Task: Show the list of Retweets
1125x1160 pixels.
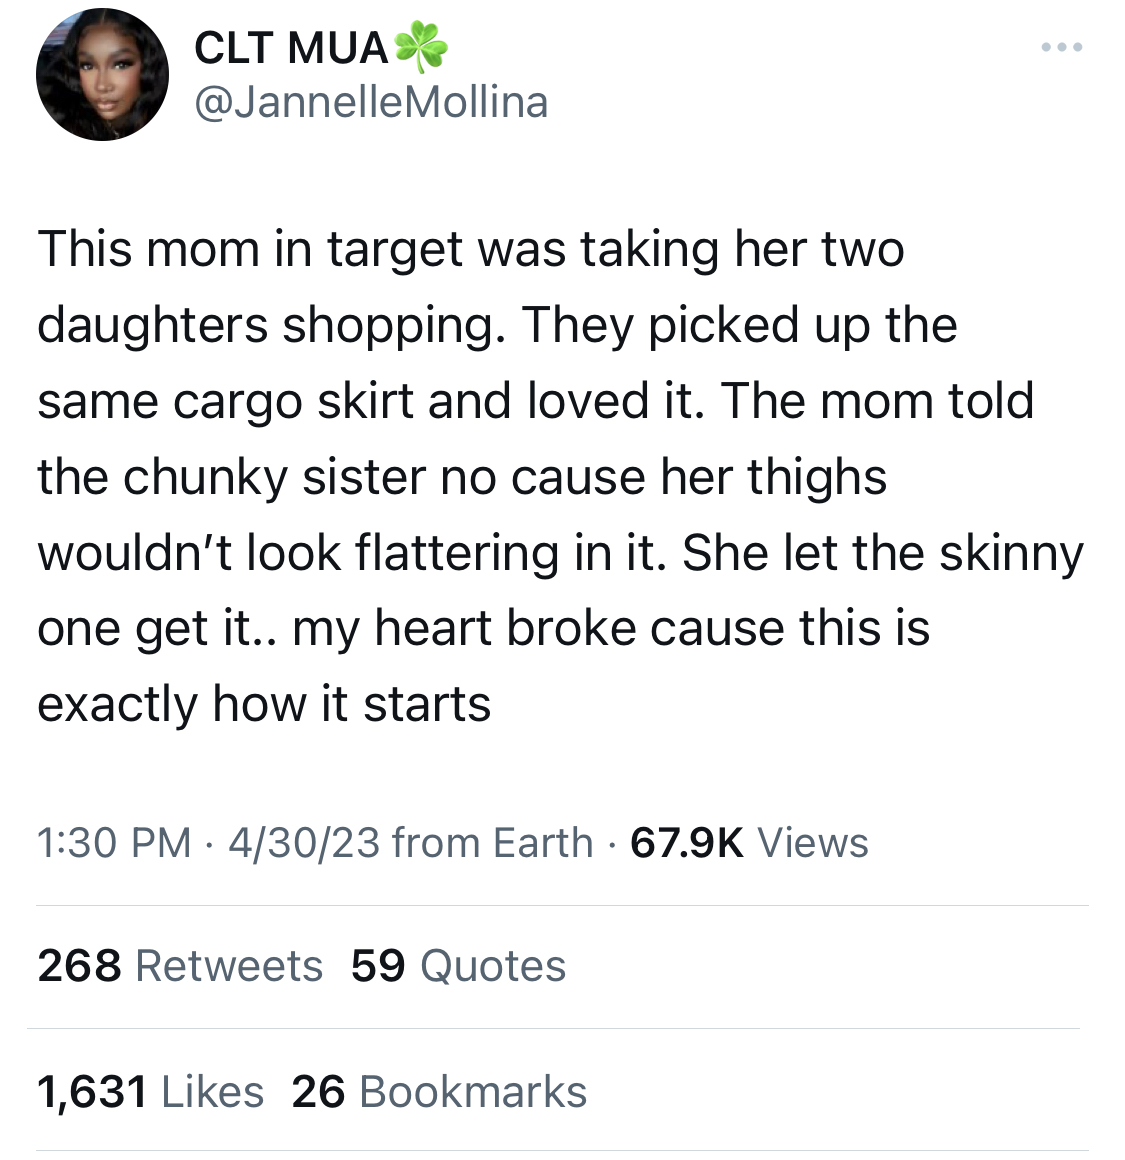Action: click(x=229, y=965)
